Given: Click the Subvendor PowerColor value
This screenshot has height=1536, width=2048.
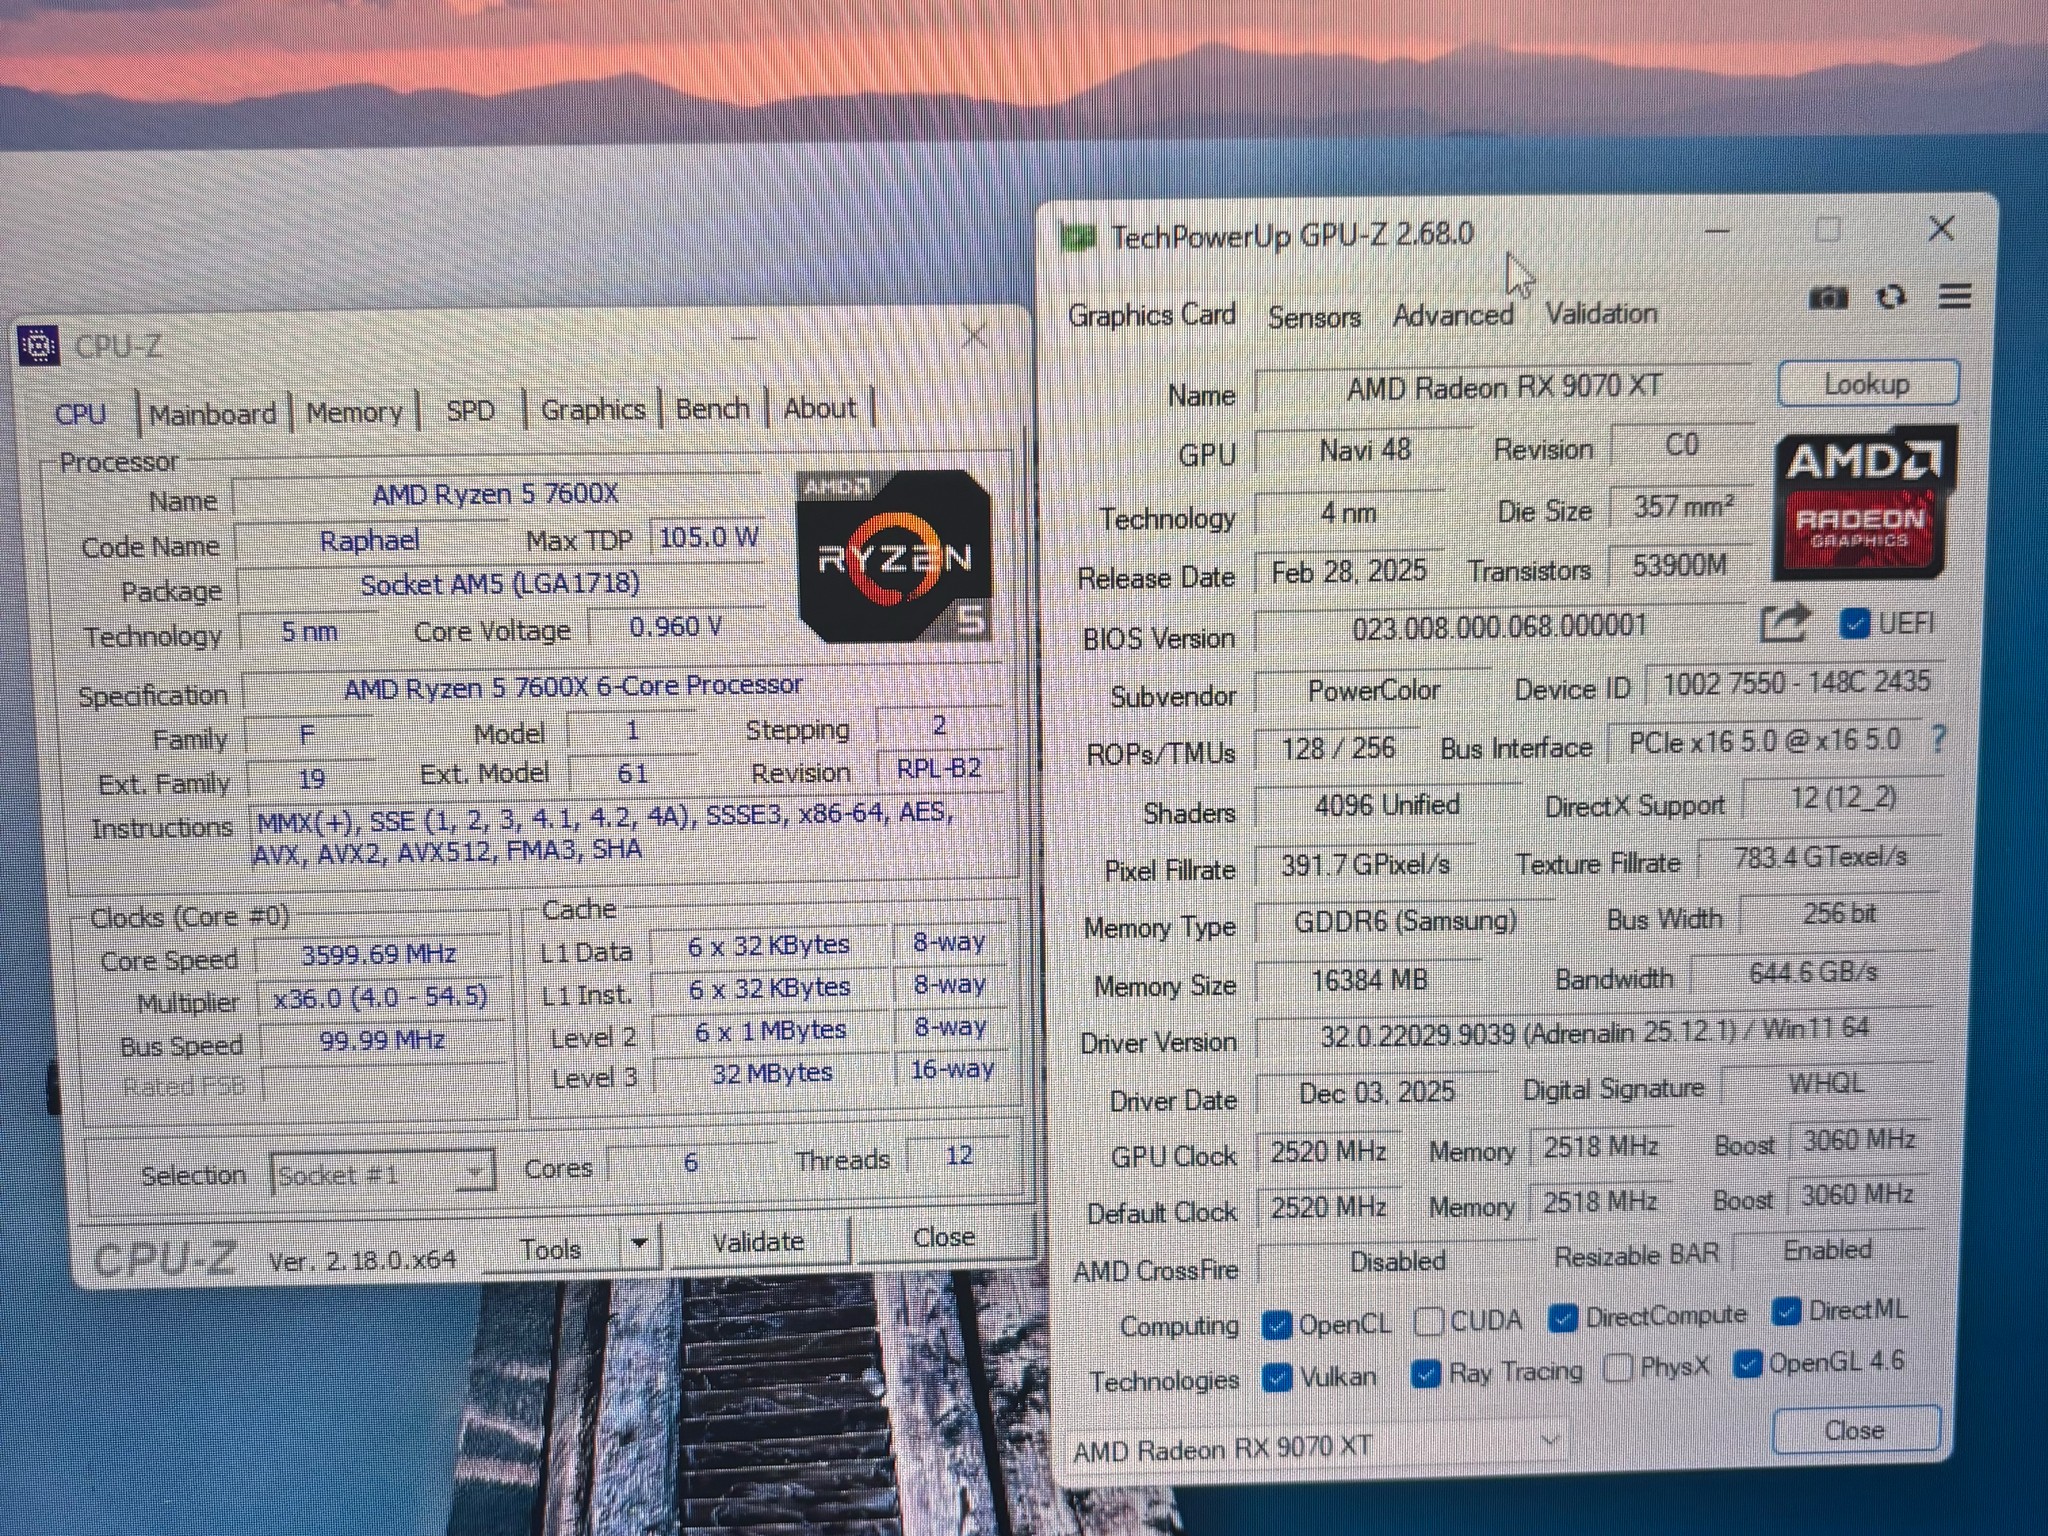Looking at the screenshot, I should pyautogui.click(x=1373, y=691).
